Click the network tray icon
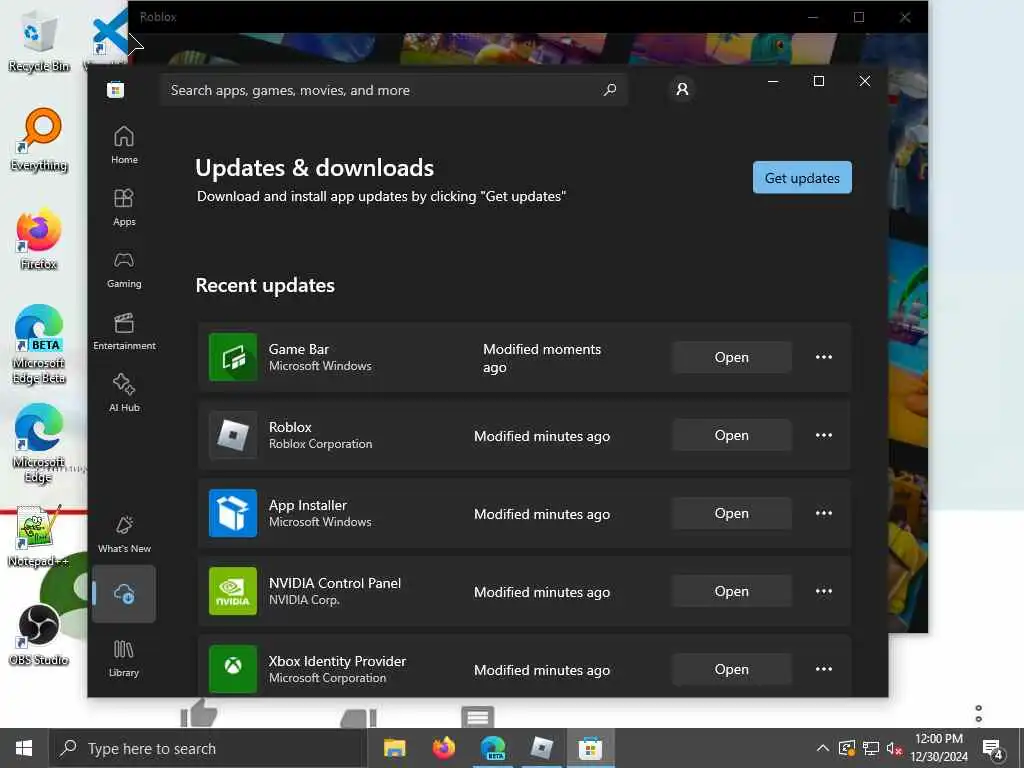Image resolution: width=1024 pixels, height=768 pixels. point(871,748)
